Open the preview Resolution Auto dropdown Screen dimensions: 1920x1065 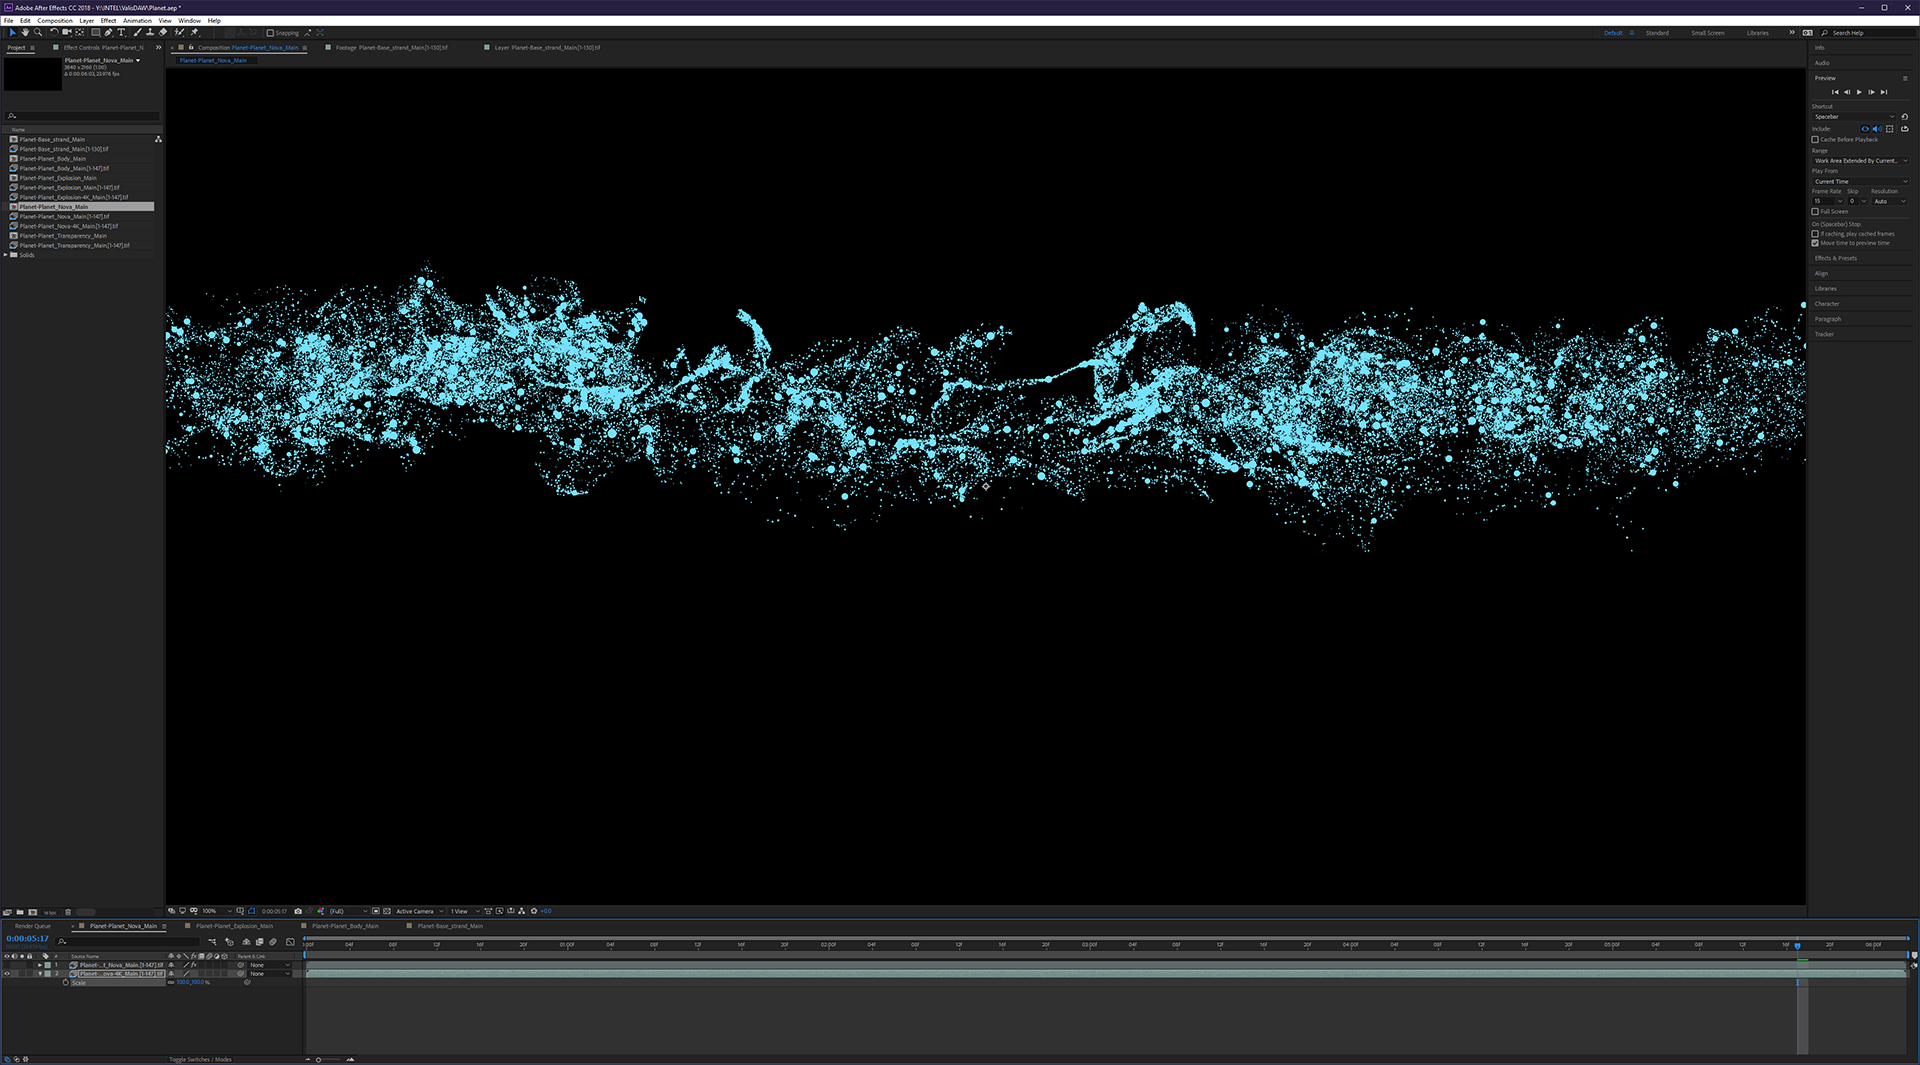pyautogui.click(x=1889, y=201)
